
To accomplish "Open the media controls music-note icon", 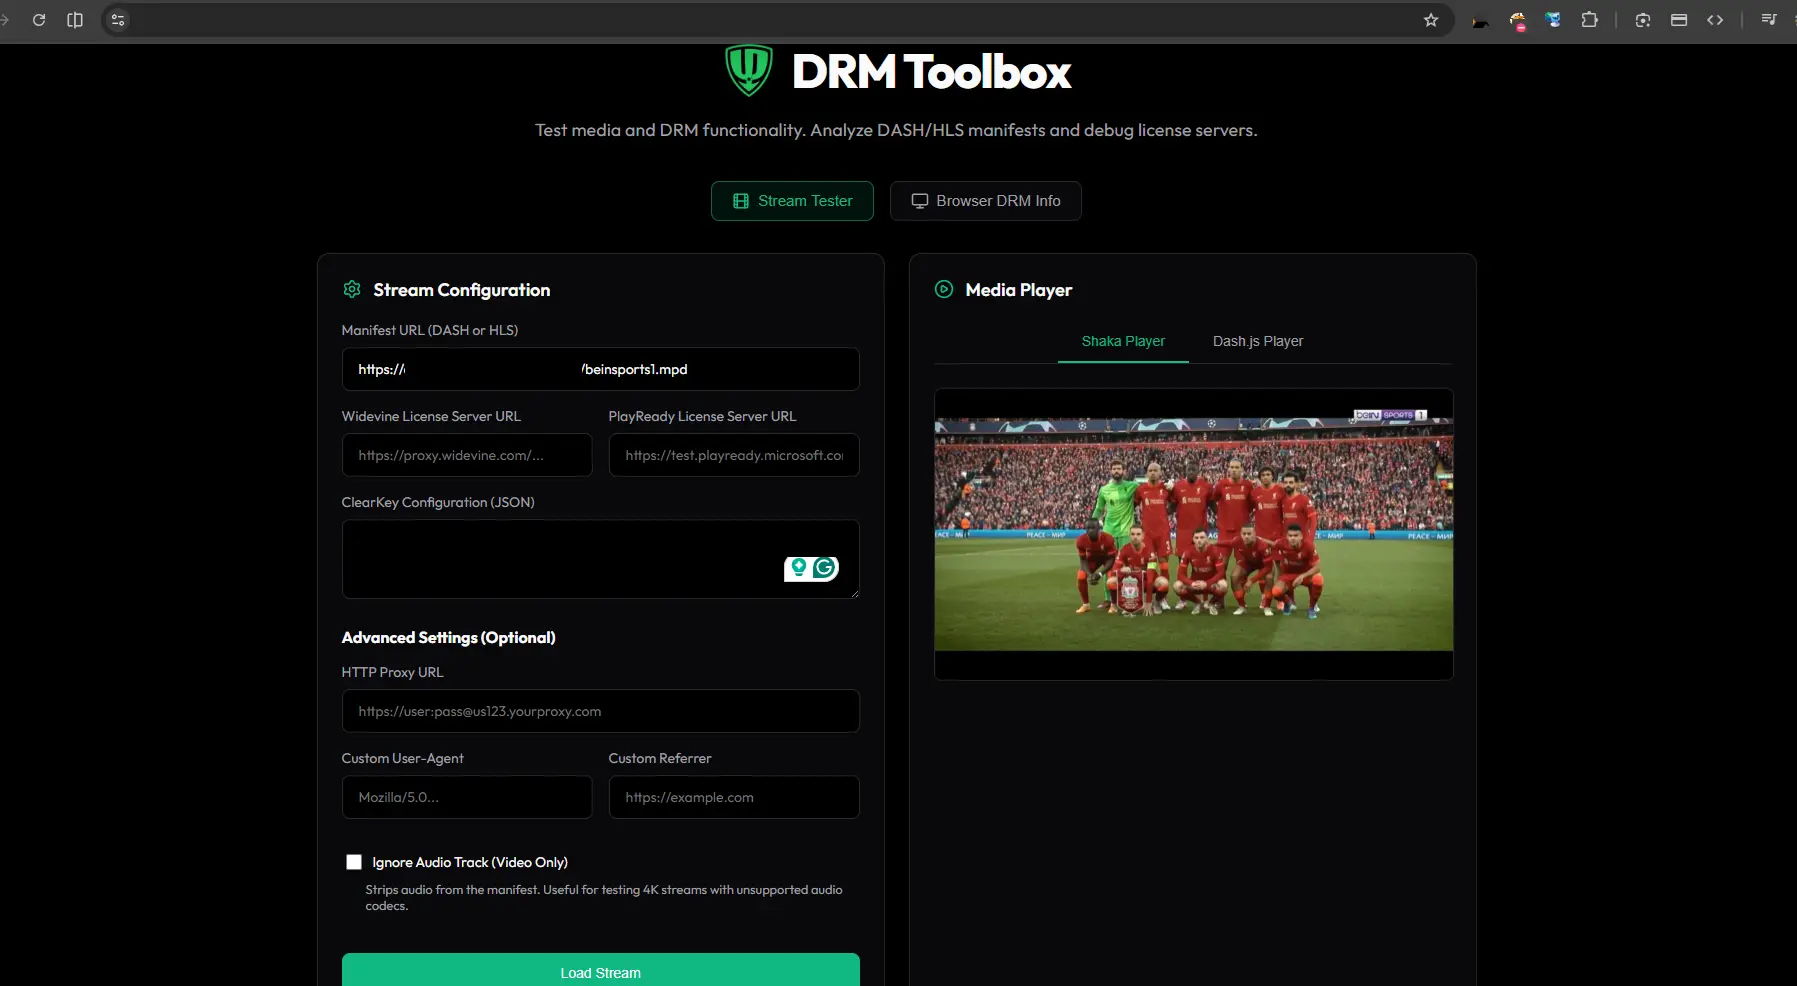I will click(1768, 20).
